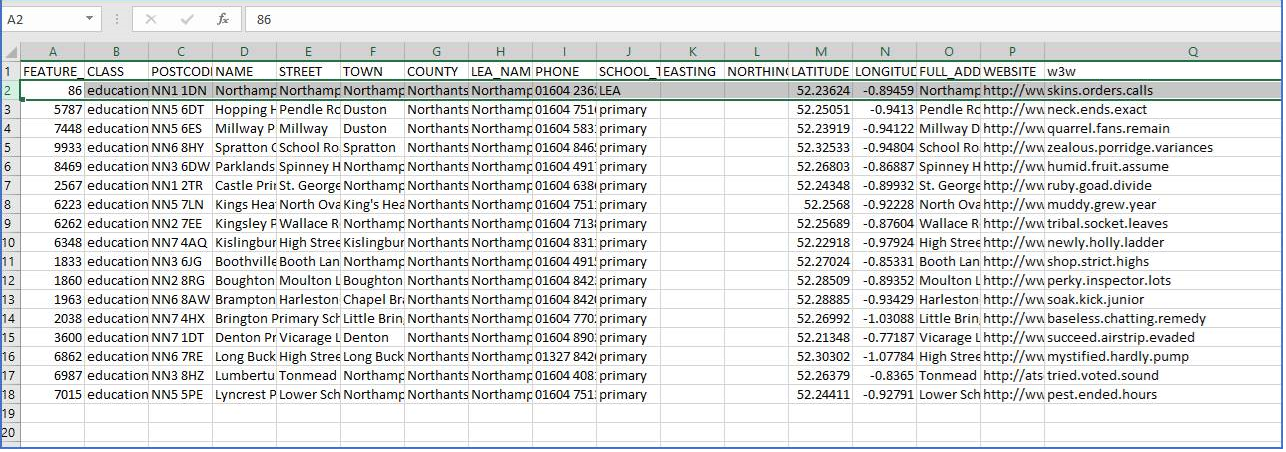This screenshot has width=1286, height=452.
Task: Select column B header
Action: coord(117,52)
